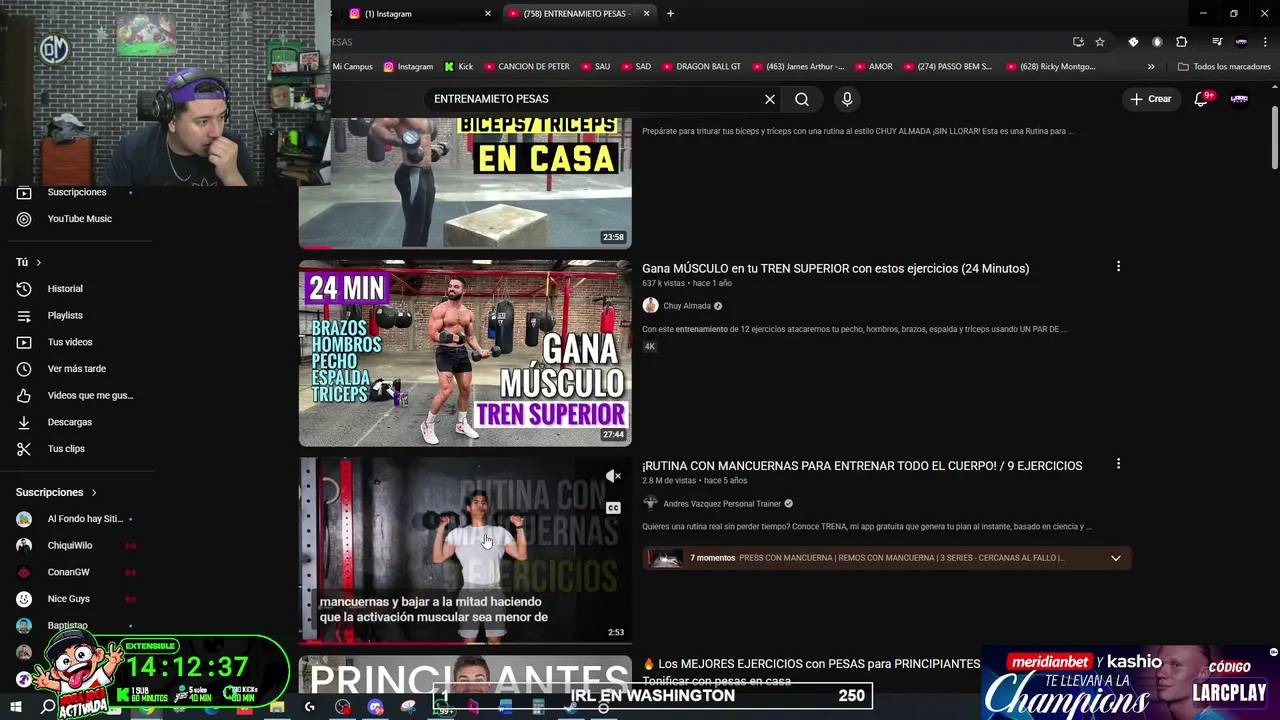Open Descargas in the sidebar
The height and width of the screenshot is (720, 1280).
(70, 422)
